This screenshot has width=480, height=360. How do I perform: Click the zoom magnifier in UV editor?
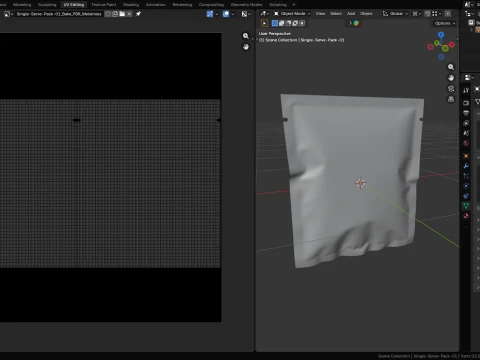click(246, 36)
